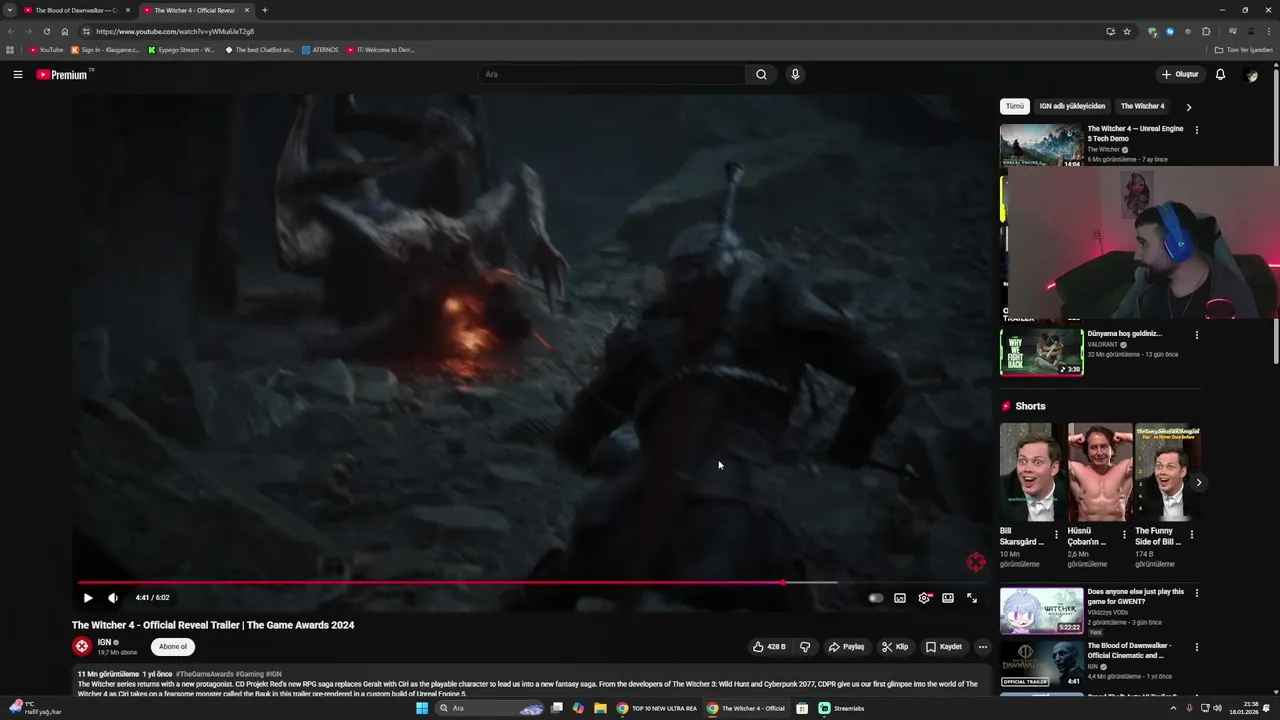Open the account avatar menu
Screen dimensions: 1280x720
coord(1251,75)
